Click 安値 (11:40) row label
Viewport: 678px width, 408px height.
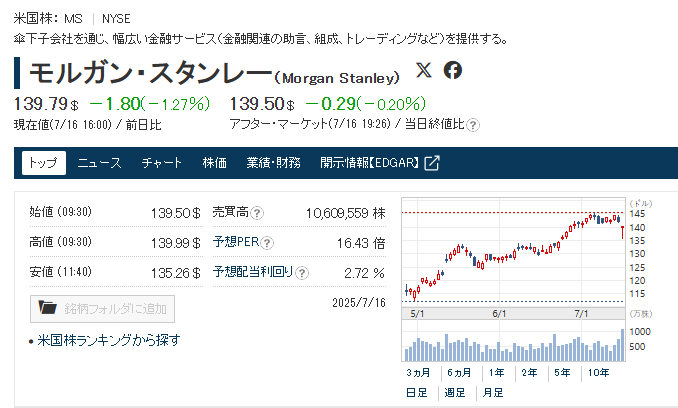coord(61,272)
